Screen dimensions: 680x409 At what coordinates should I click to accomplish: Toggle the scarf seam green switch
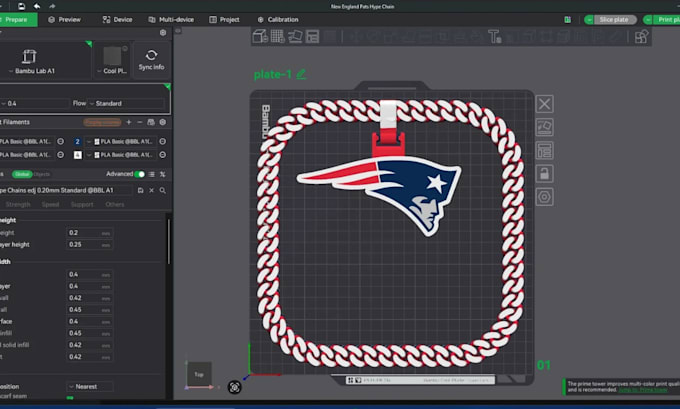coord(70,397)
